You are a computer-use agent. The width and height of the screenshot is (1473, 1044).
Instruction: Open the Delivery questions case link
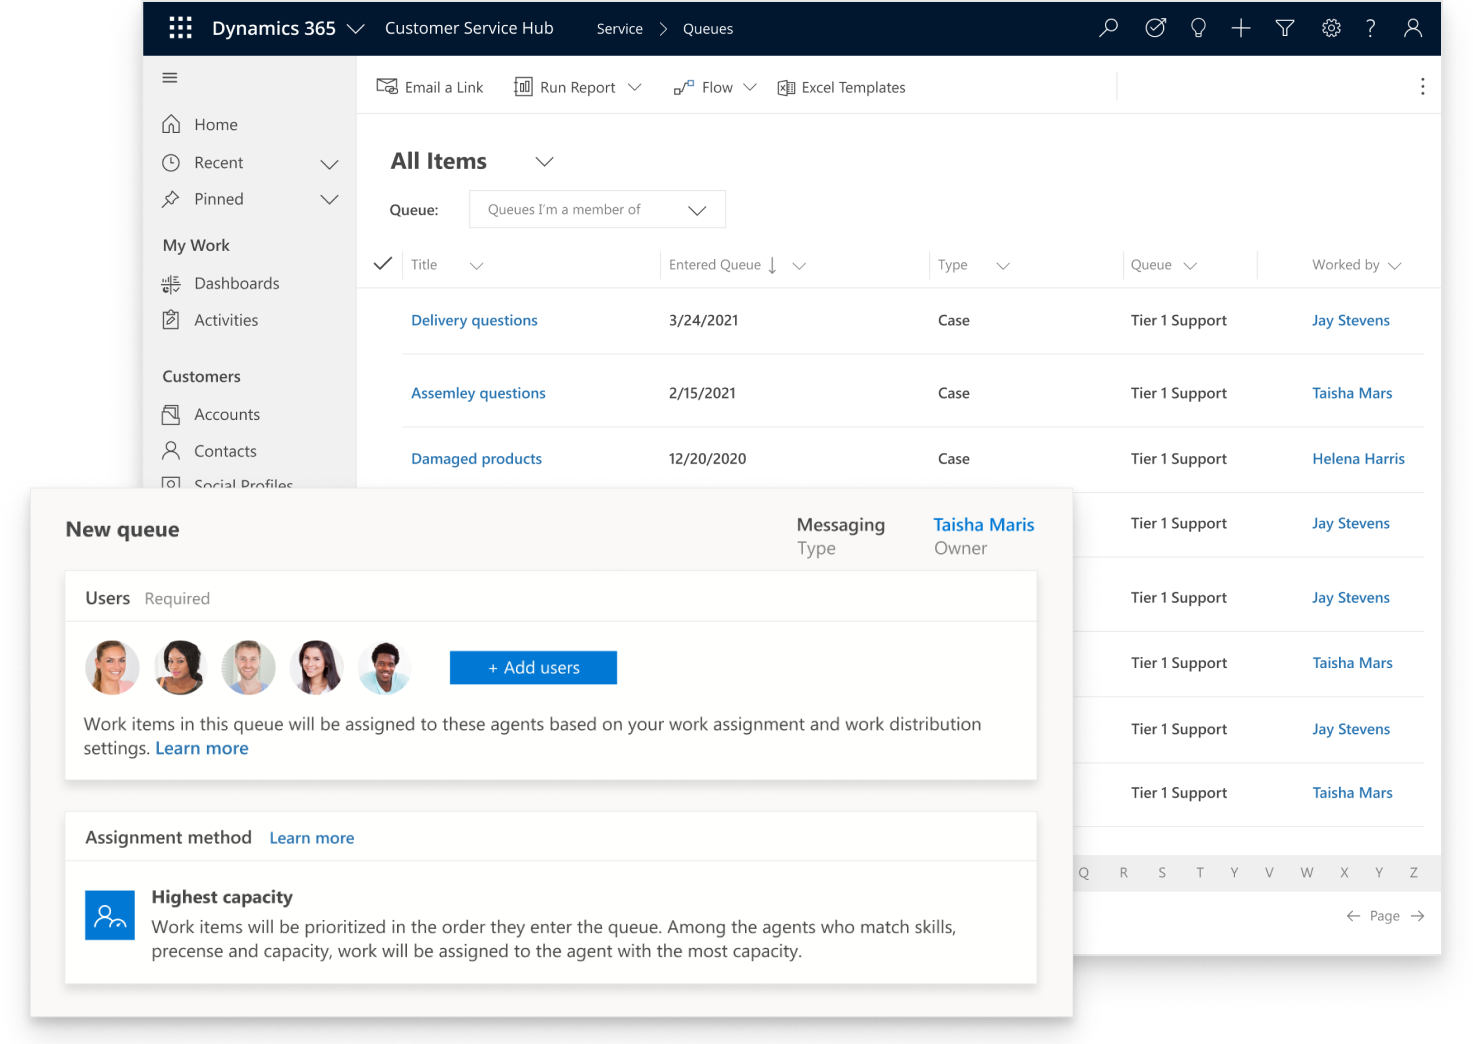click(x=474, y=321)
